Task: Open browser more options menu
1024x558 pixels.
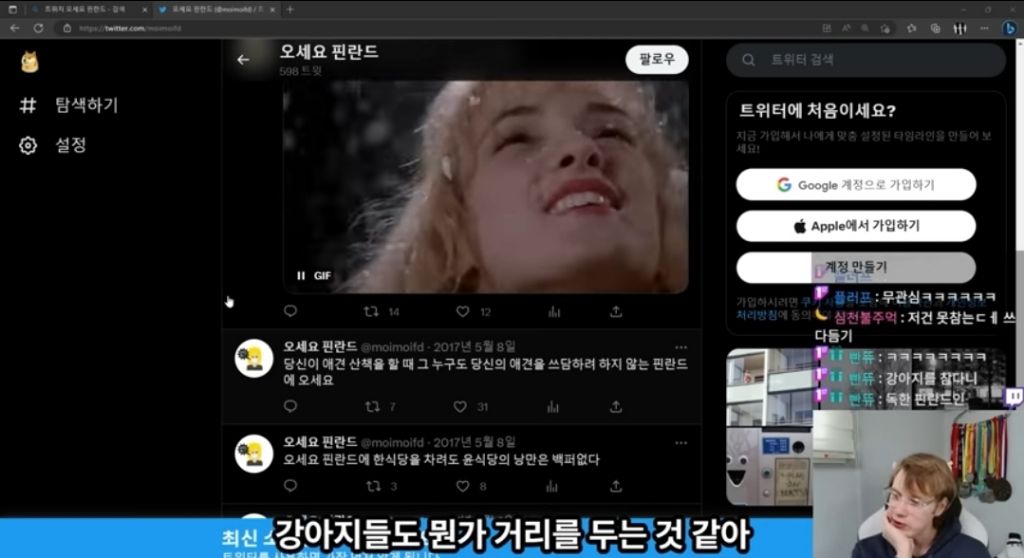Action: click(x=984, y=28)
